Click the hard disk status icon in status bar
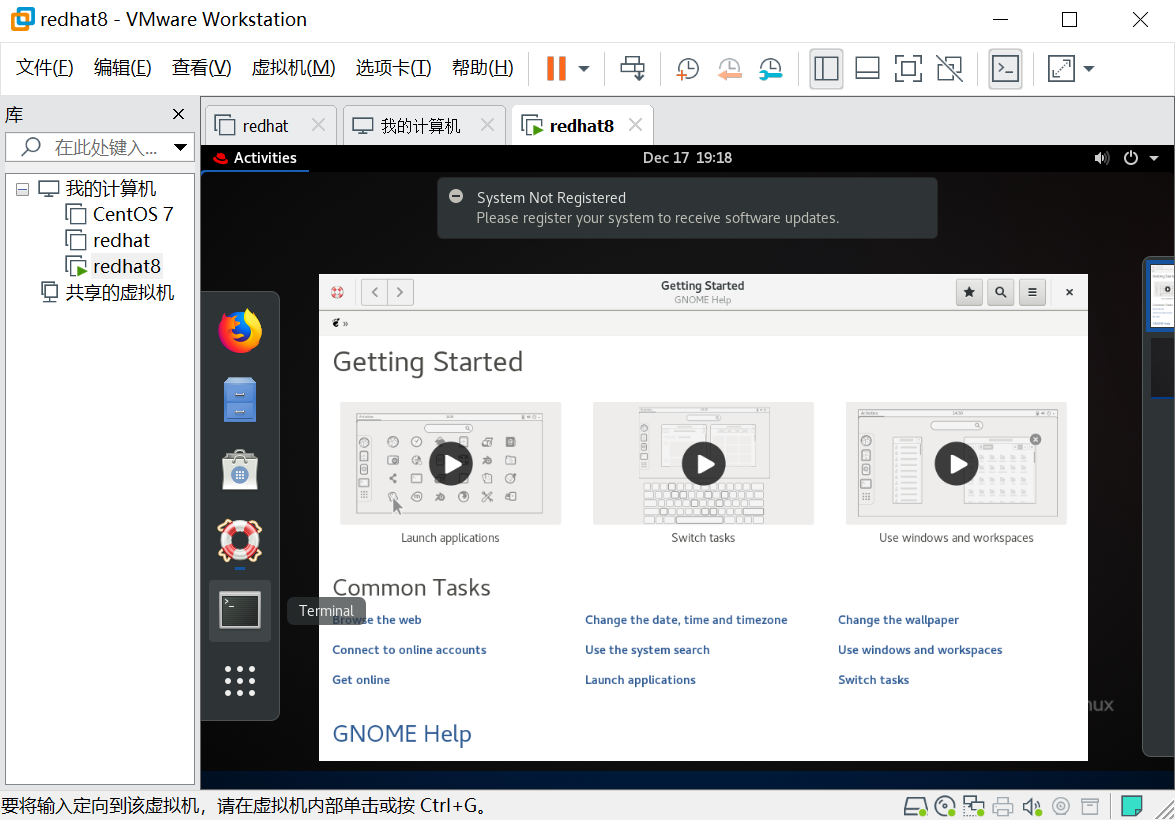Image resolution: width=1175 pixels, height=820 pixels. click(915, 807)
